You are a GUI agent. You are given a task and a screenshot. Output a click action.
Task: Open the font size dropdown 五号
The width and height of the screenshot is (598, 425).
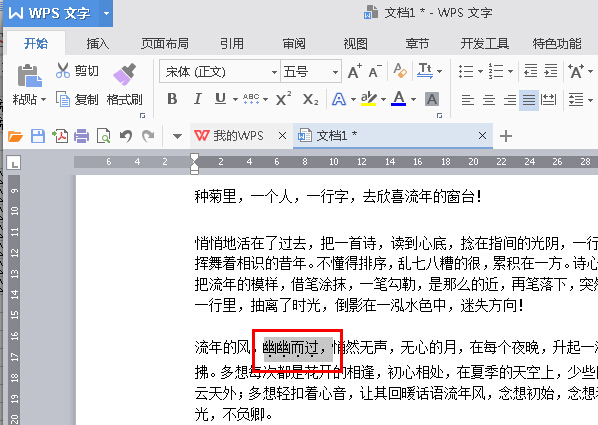311,71
